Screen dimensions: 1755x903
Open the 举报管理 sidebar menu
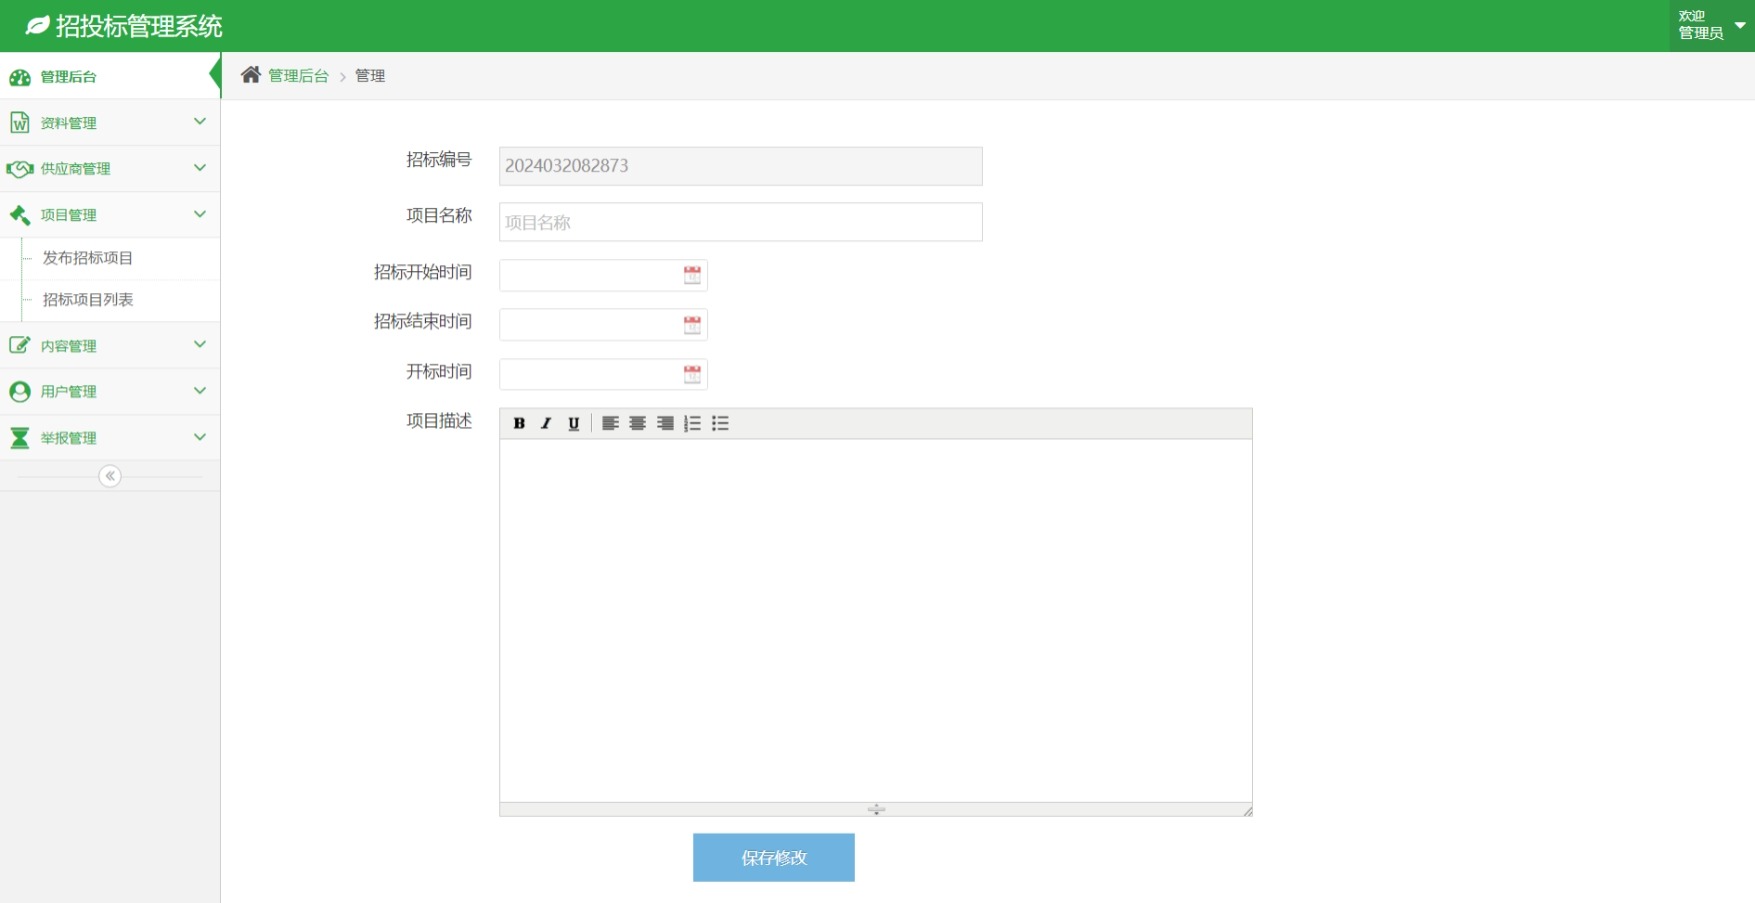tap(110, 437)
